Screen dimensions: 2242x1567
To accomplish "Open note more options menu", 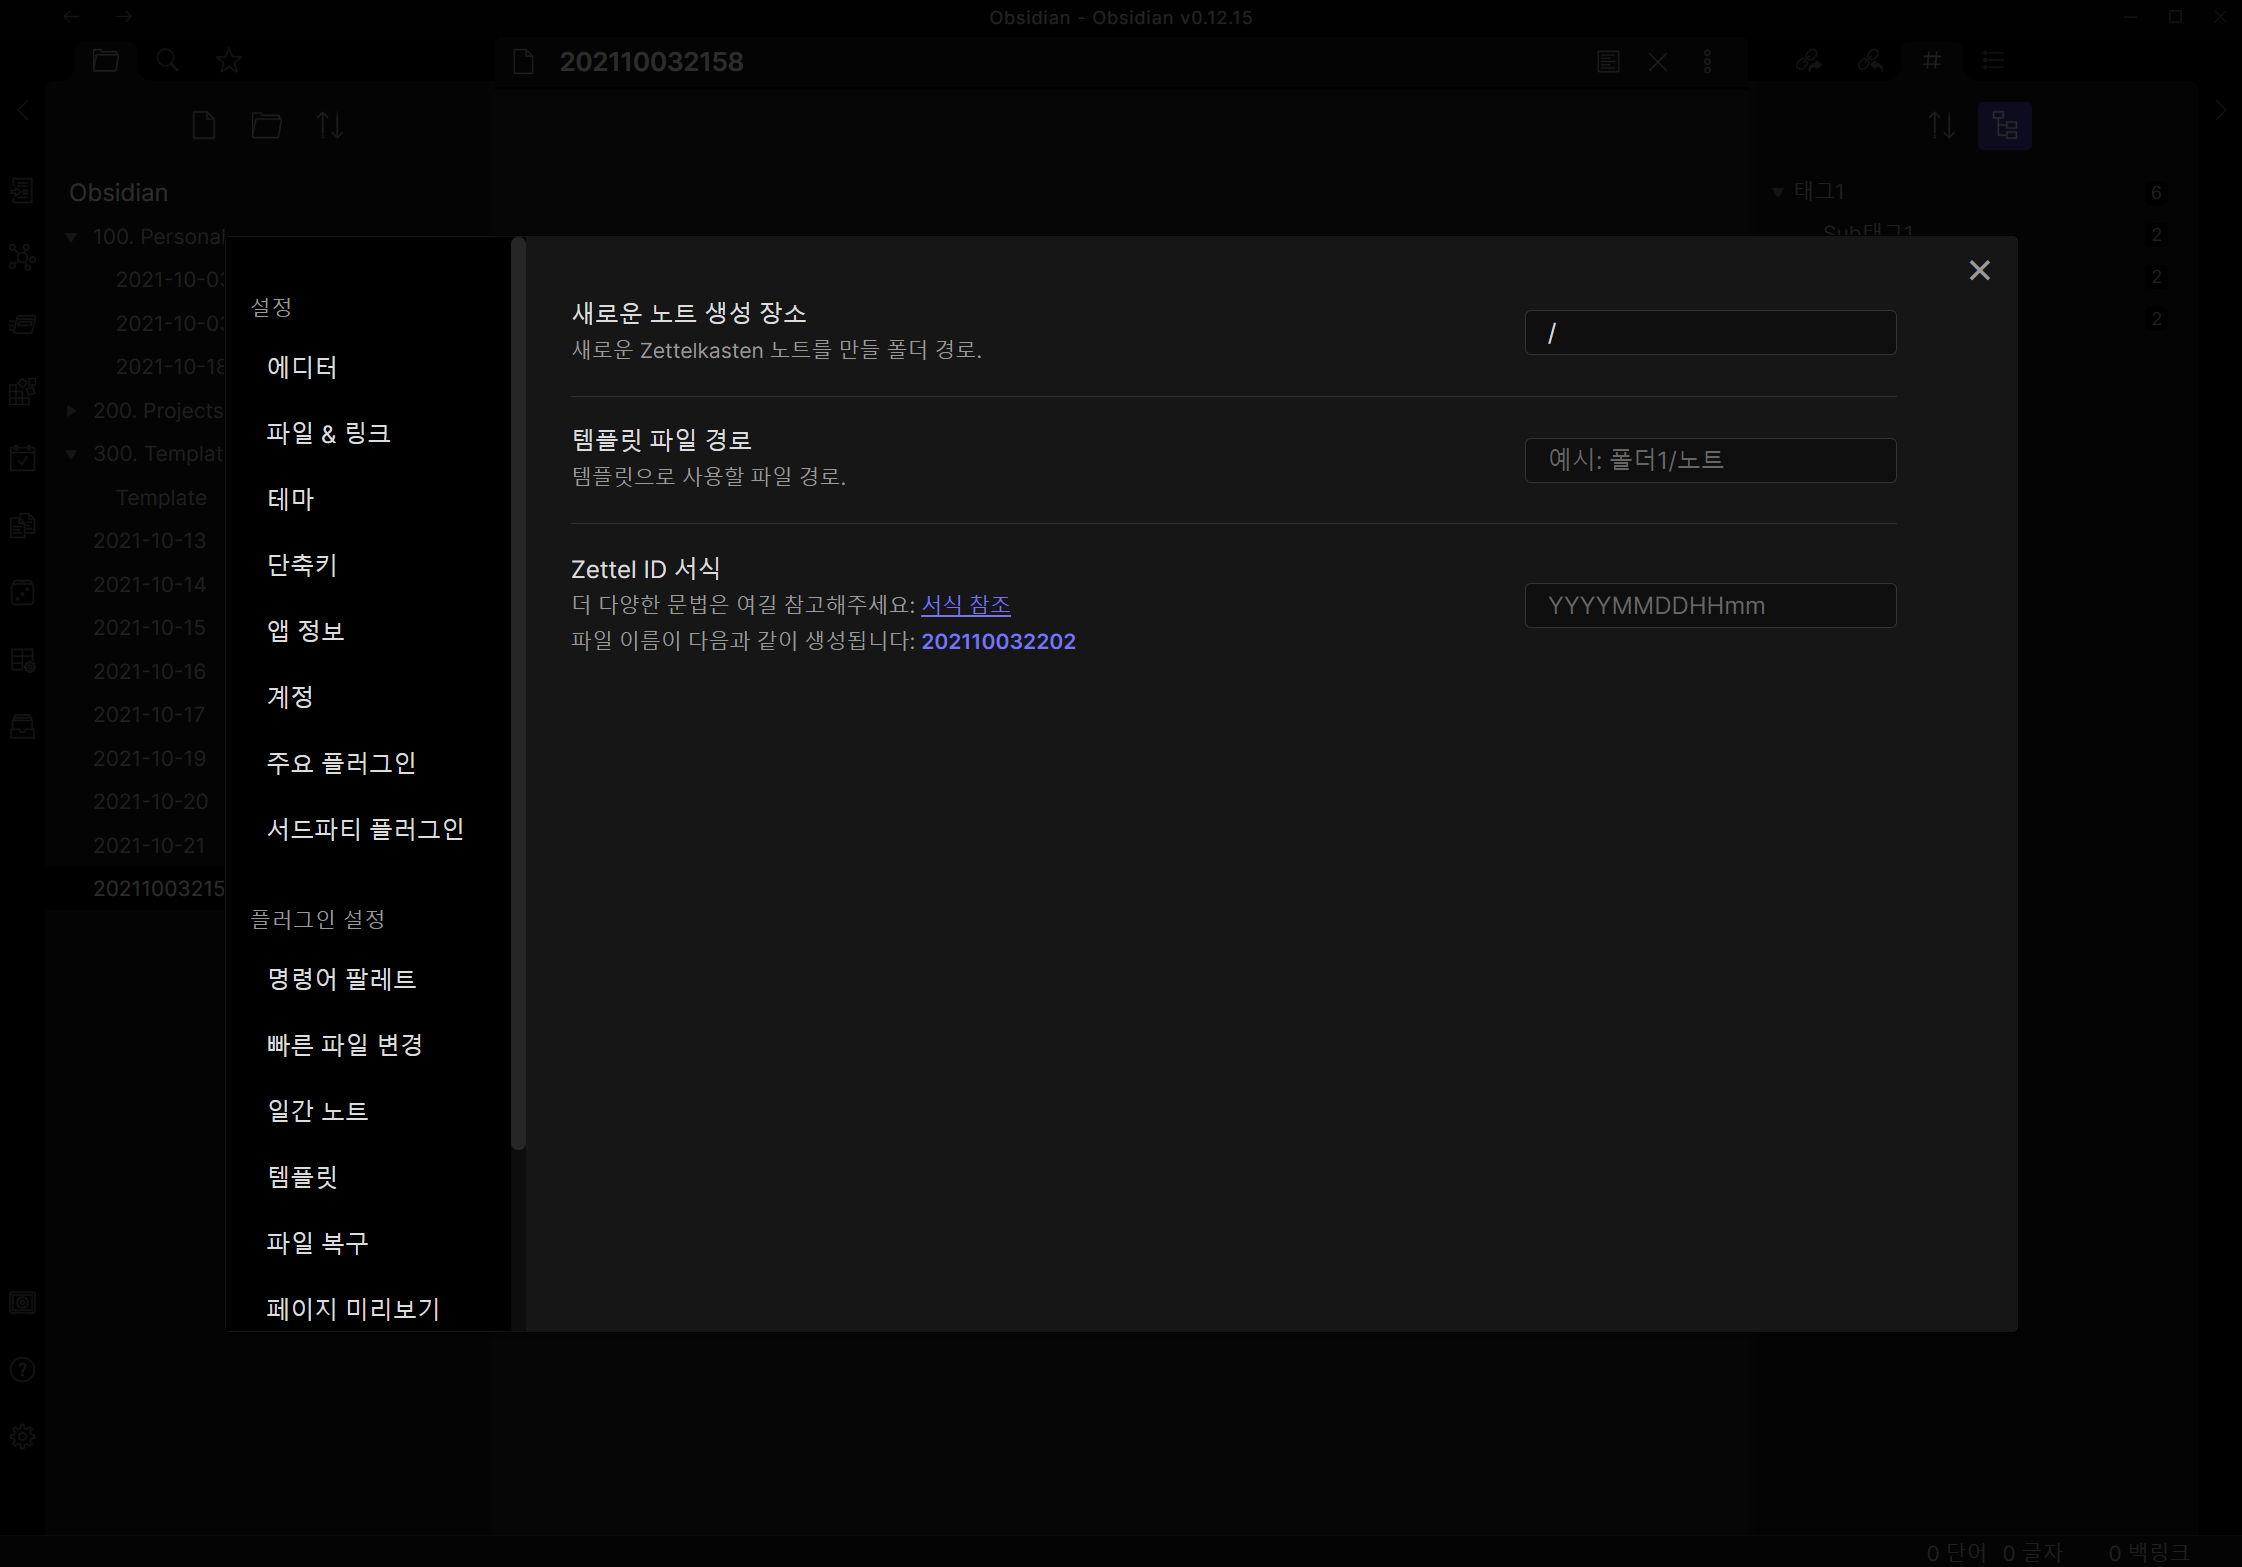I will coord(1707,62).
